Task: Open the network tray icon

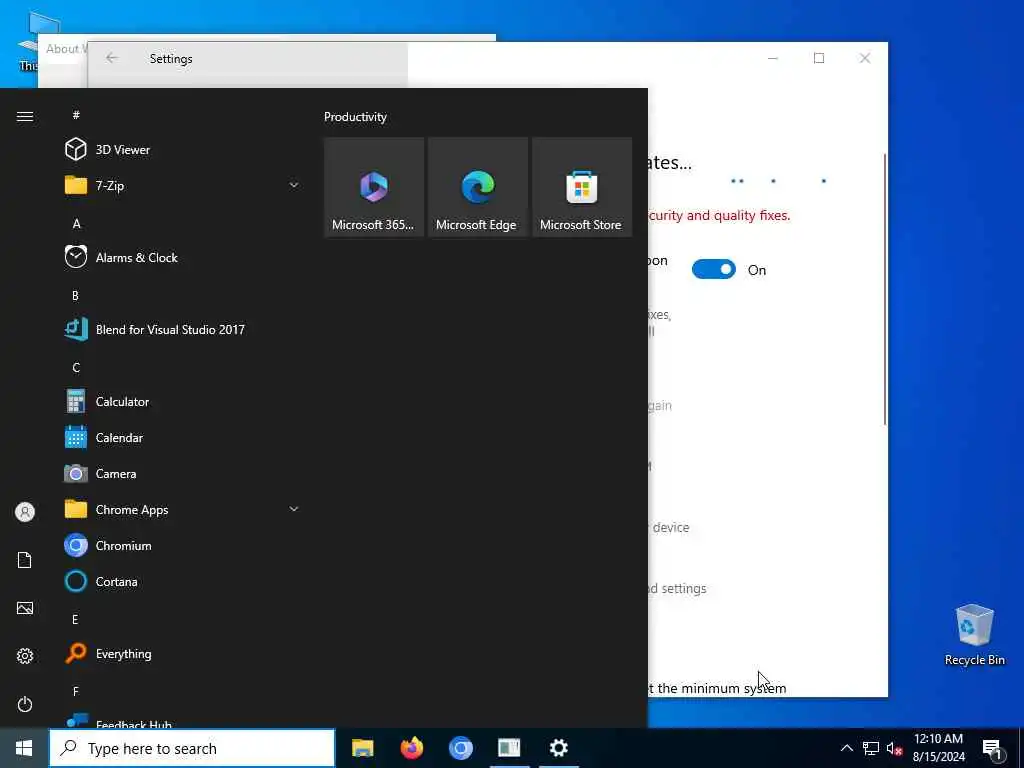Action: (871, 748)
